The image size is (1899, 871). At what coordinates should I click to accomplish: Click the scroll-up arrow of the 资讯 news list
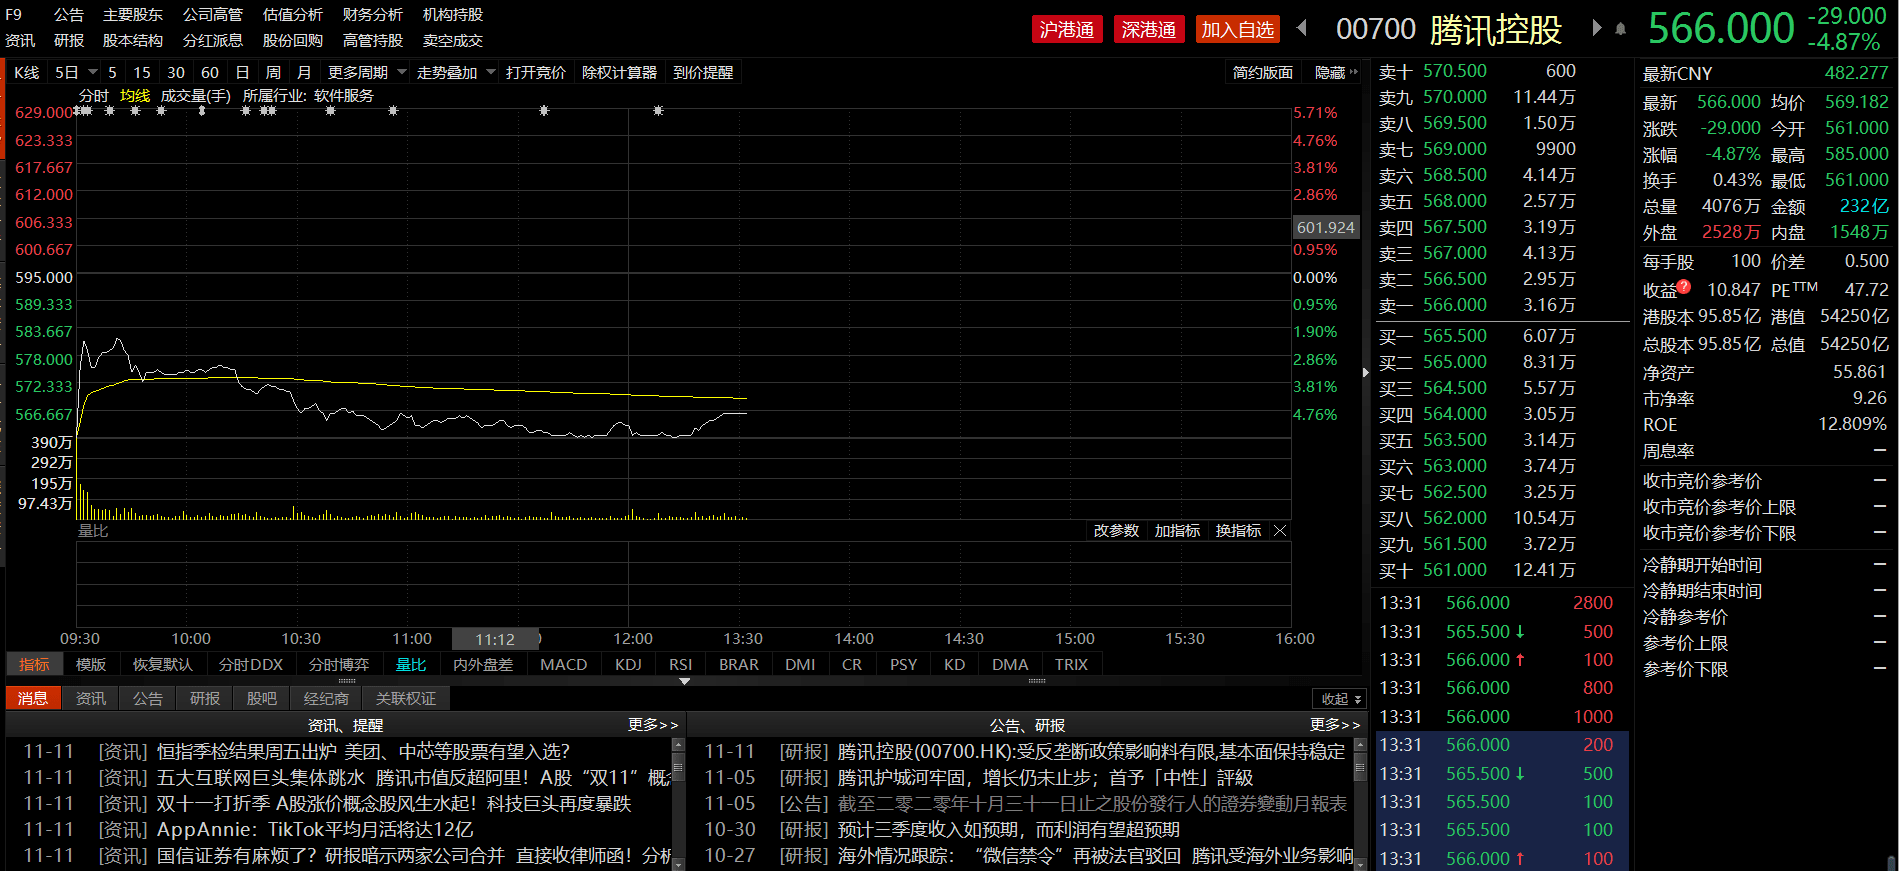pos(678,745)
